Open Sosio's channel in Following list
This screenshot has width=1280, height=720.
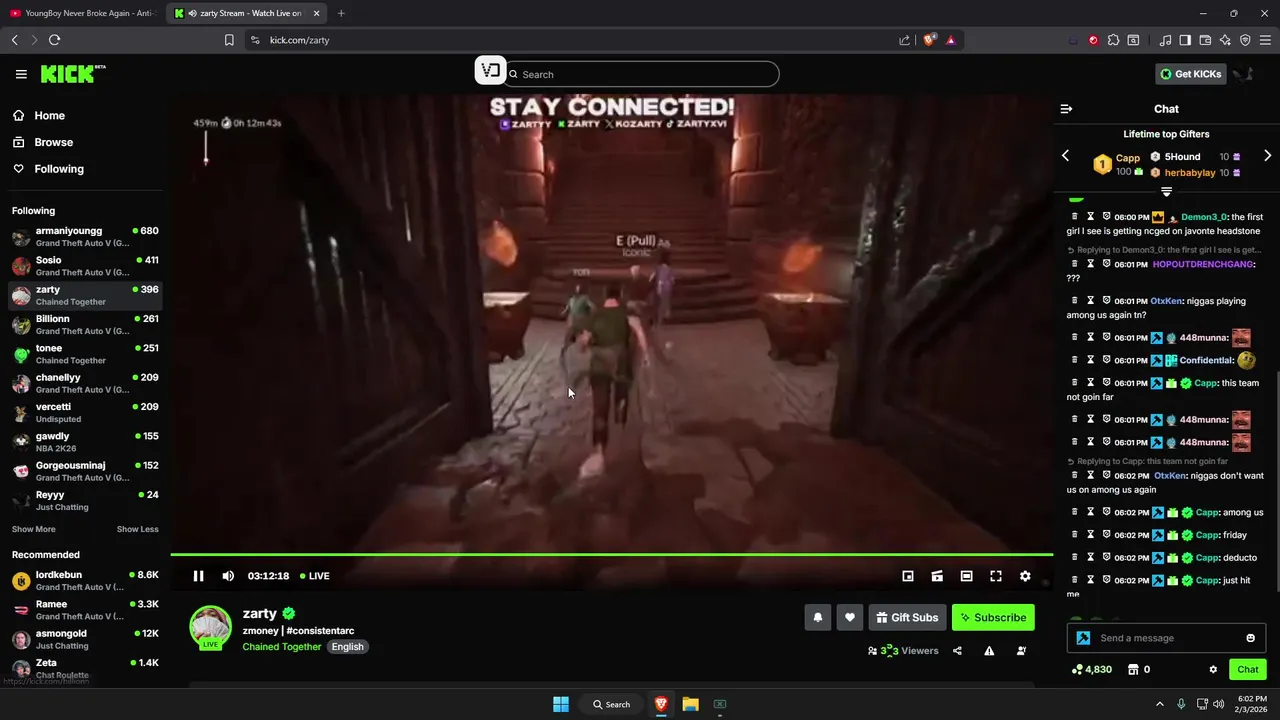coord(85,266)
